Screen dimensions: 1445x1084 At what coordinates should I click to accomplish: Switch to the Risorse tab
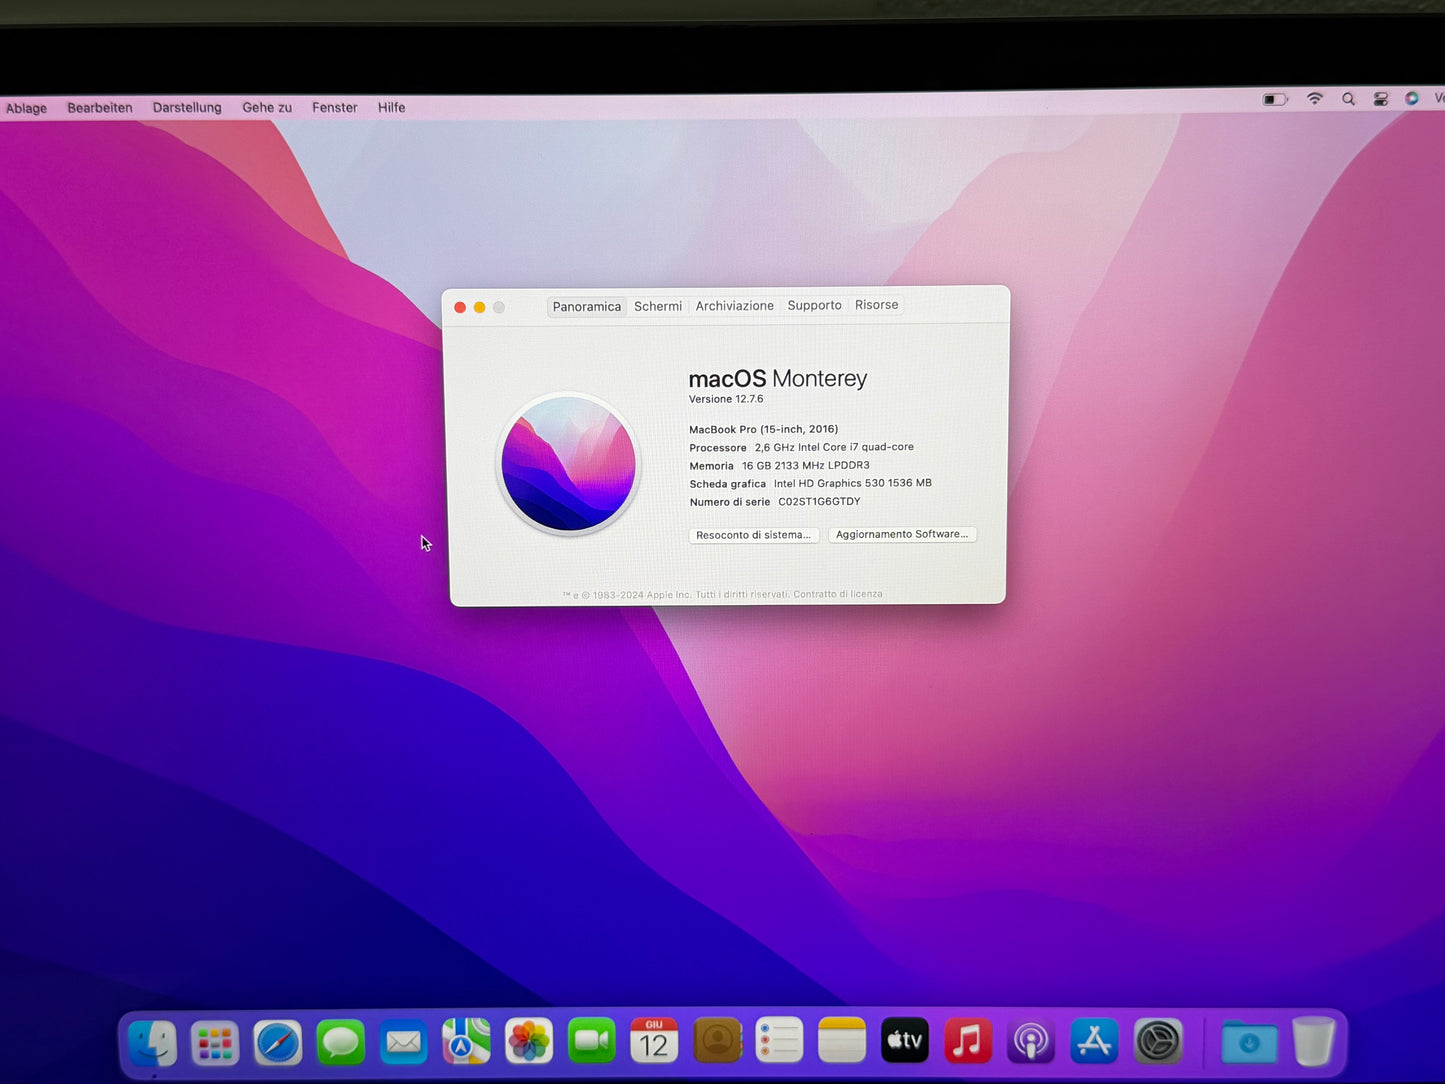click(877, 305)
